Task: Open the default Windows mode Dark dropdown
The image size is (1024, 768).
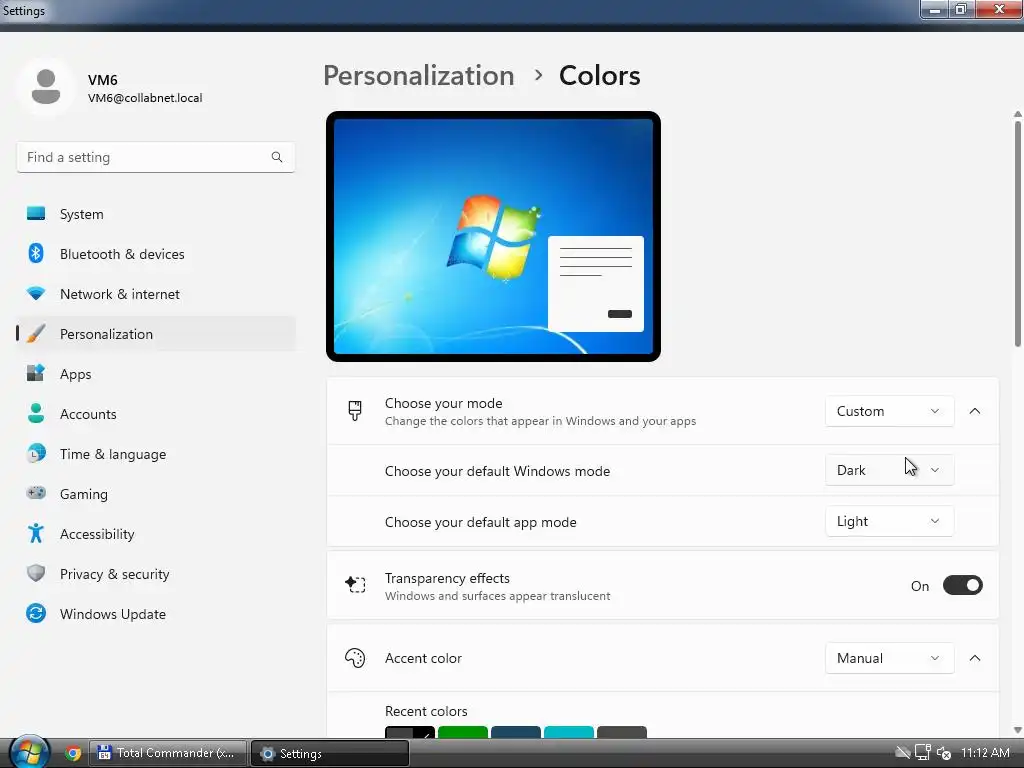Action: (889, 470)
